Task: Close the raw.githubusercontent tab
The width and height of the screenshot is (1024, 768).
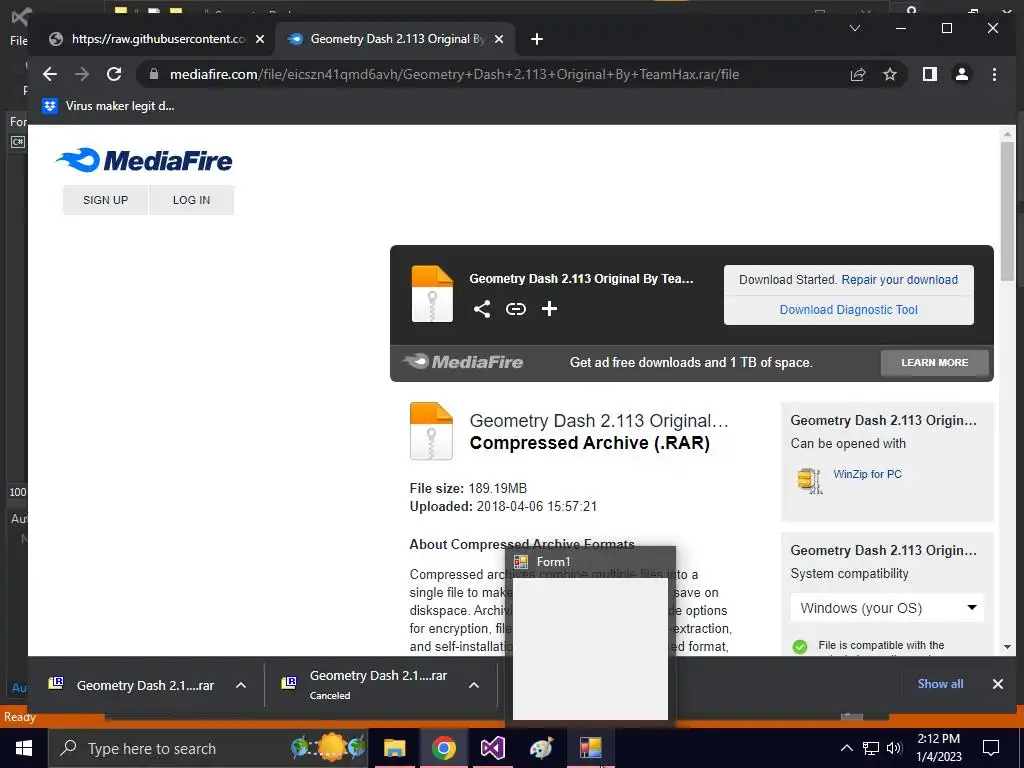Action: pyautogui.click(x=260, y=39)
